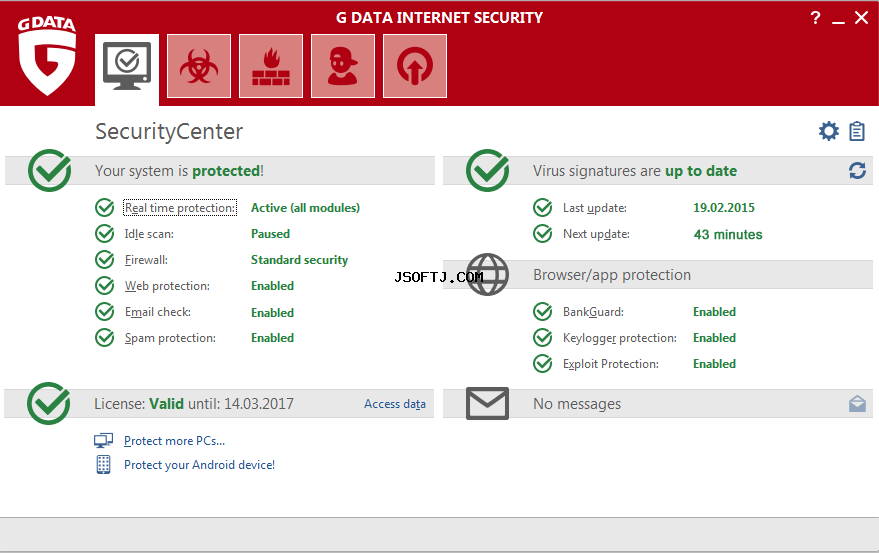This screenshot has width=879, height=553.
Task: Open settings via the gear icon
Action: coord(829,131)
